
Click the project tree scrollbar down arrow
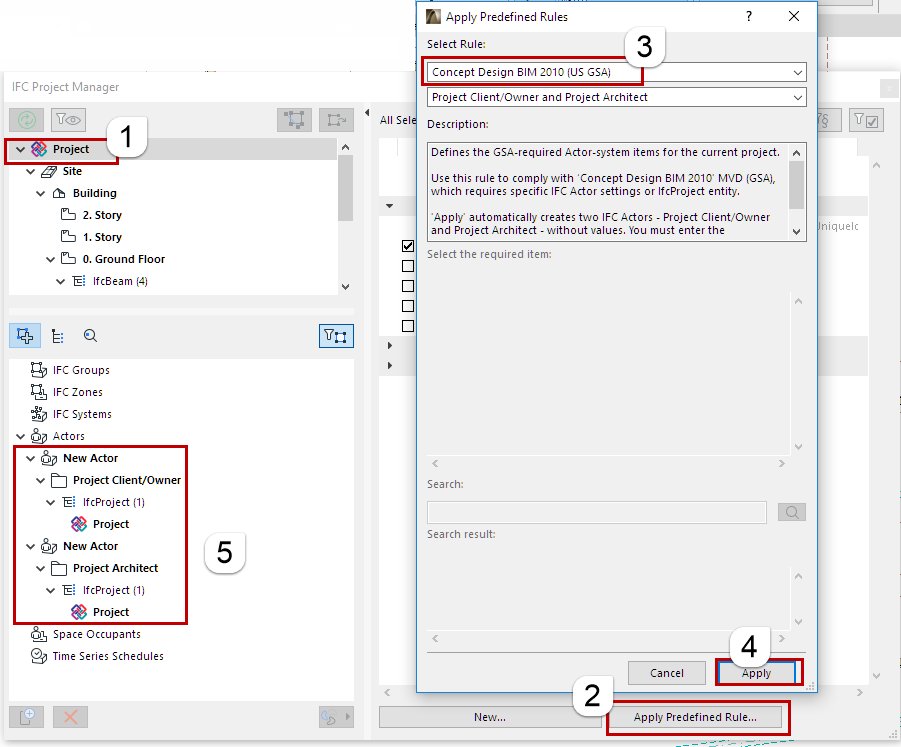coord(345,287)
